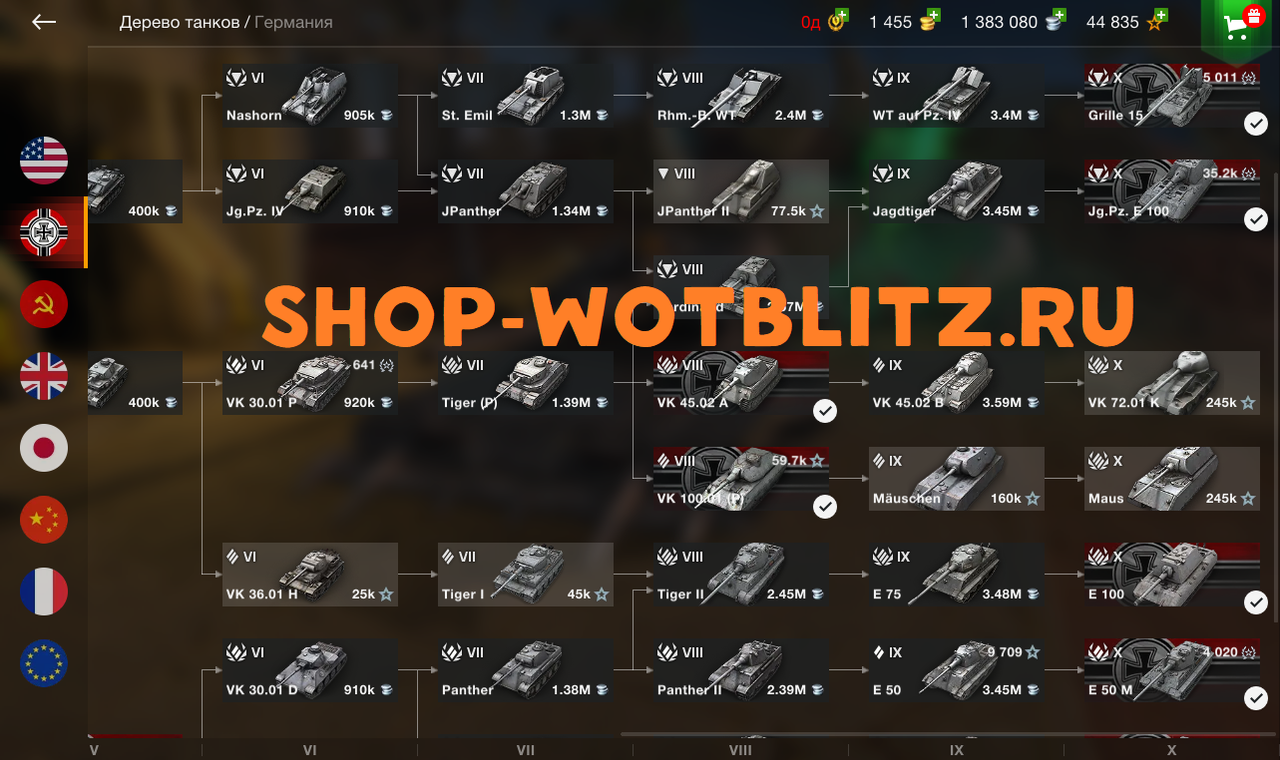Select the European Union flag icon

click(44, 664)
